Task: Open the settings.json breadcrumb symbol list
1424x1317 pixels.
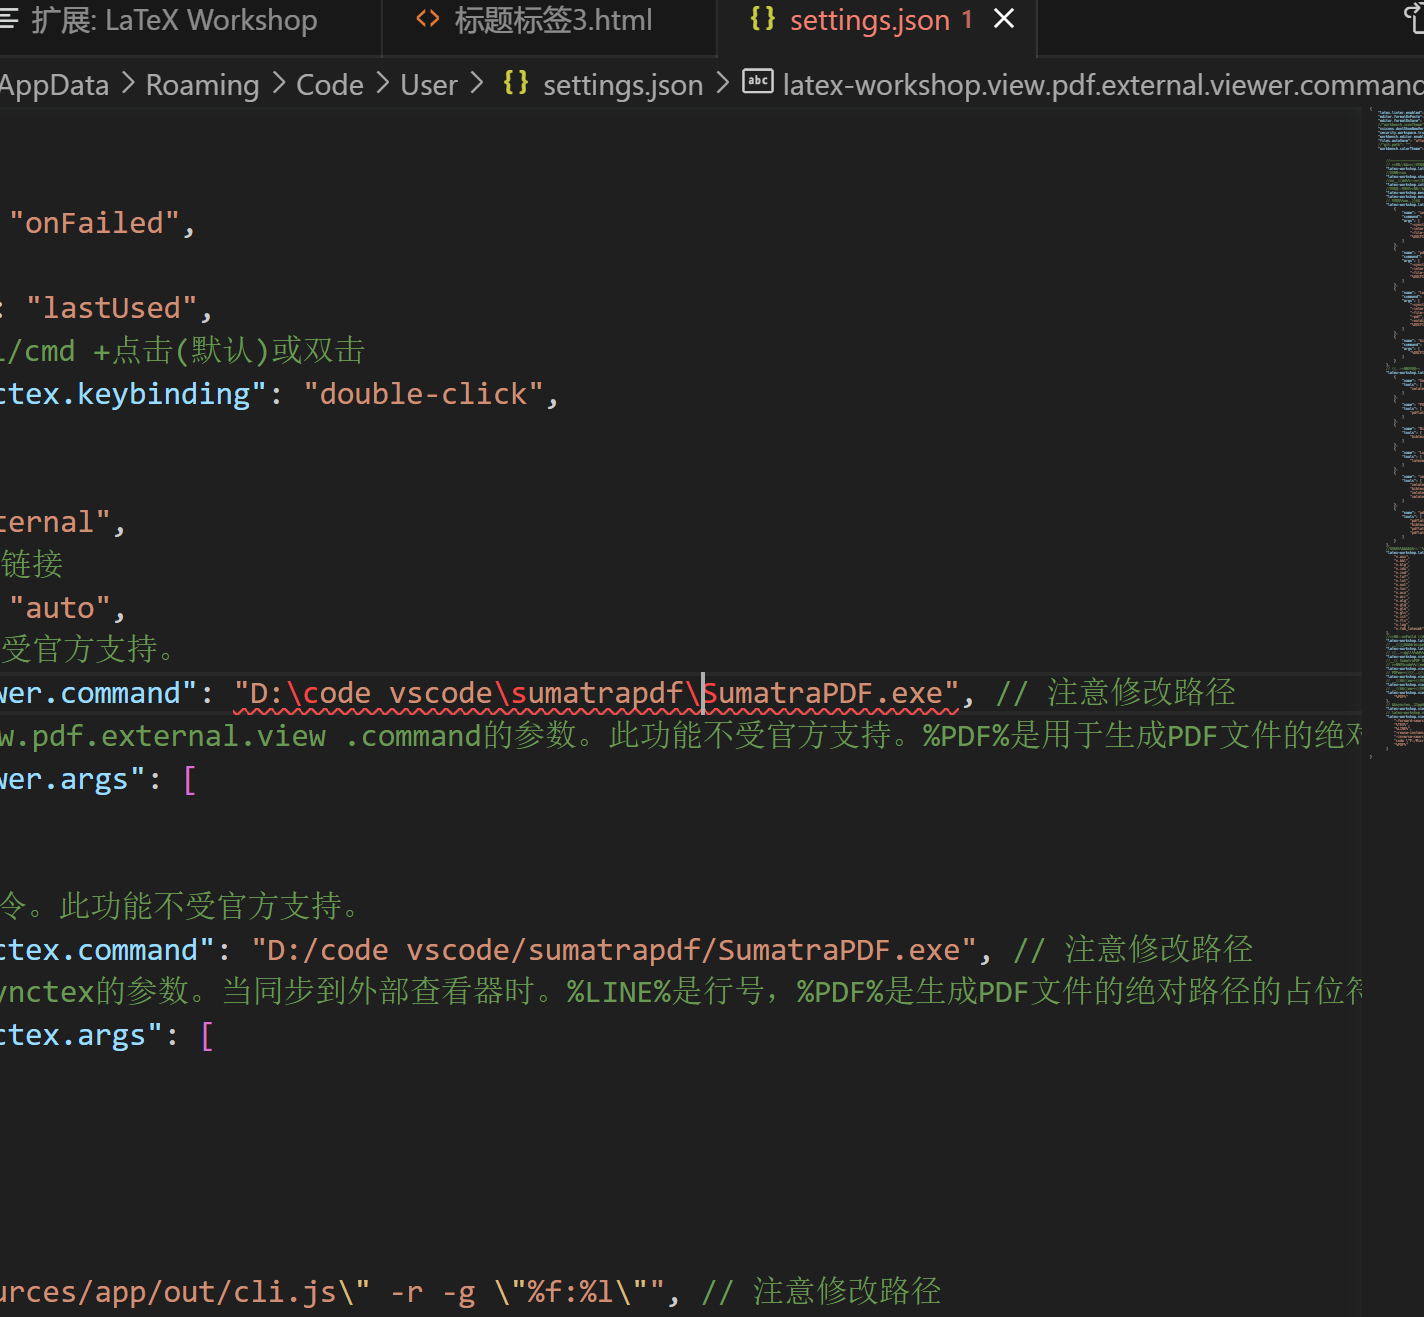Action: click(x=622, y=84)
